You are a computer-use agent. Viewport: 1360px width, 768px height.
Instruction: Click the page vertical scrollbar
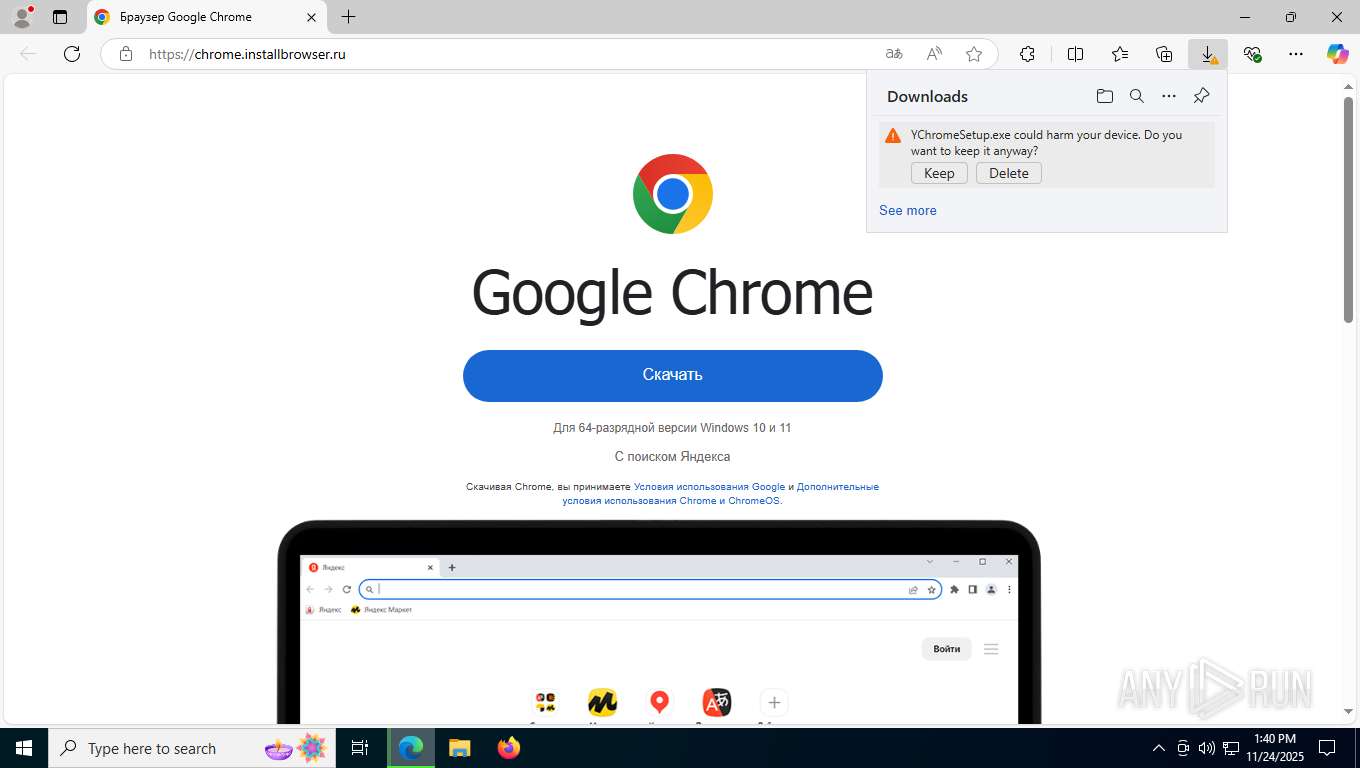click(x=1348, y=210)
